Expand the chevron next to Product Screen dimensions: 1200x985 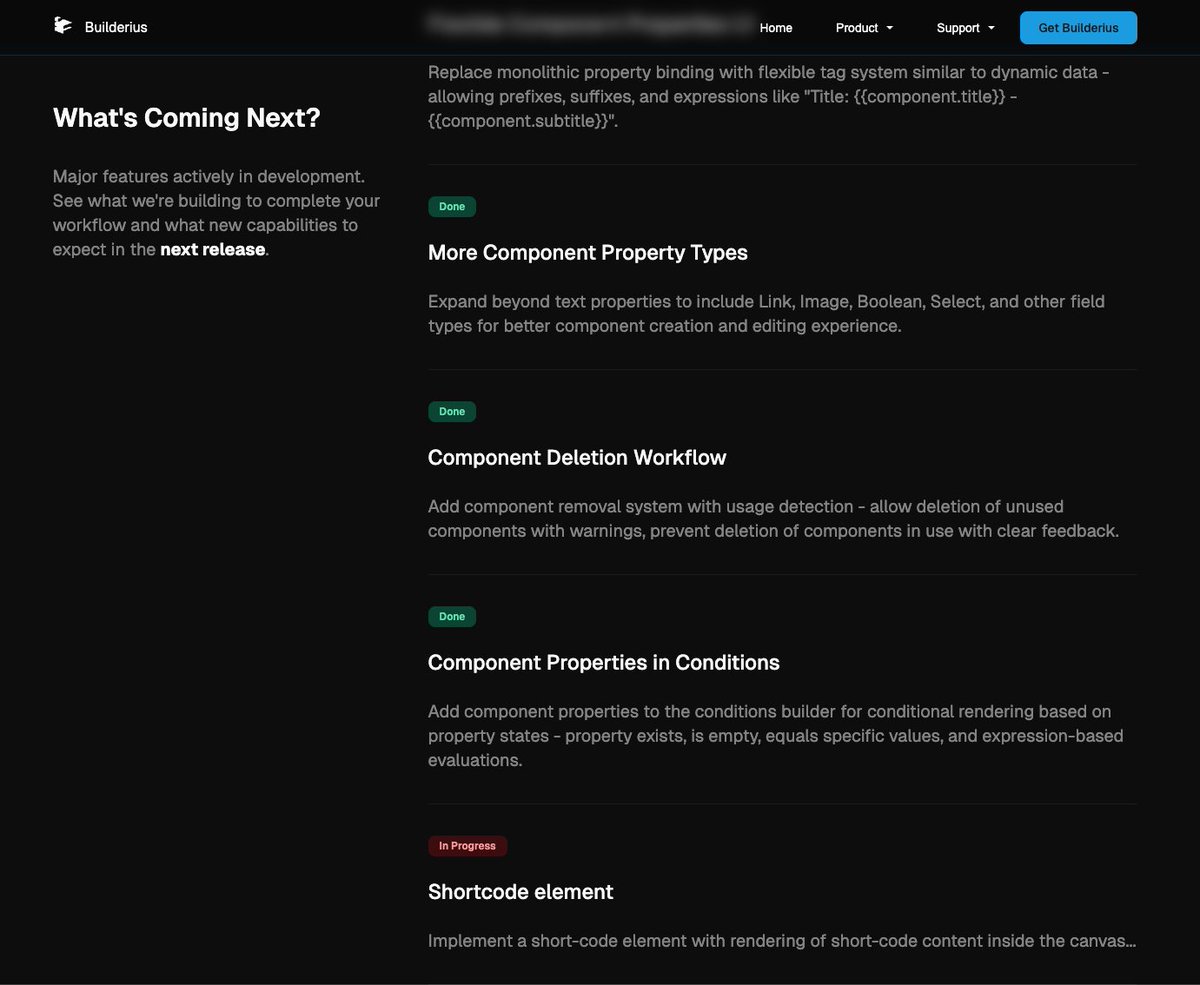click(x=890, y=28)
